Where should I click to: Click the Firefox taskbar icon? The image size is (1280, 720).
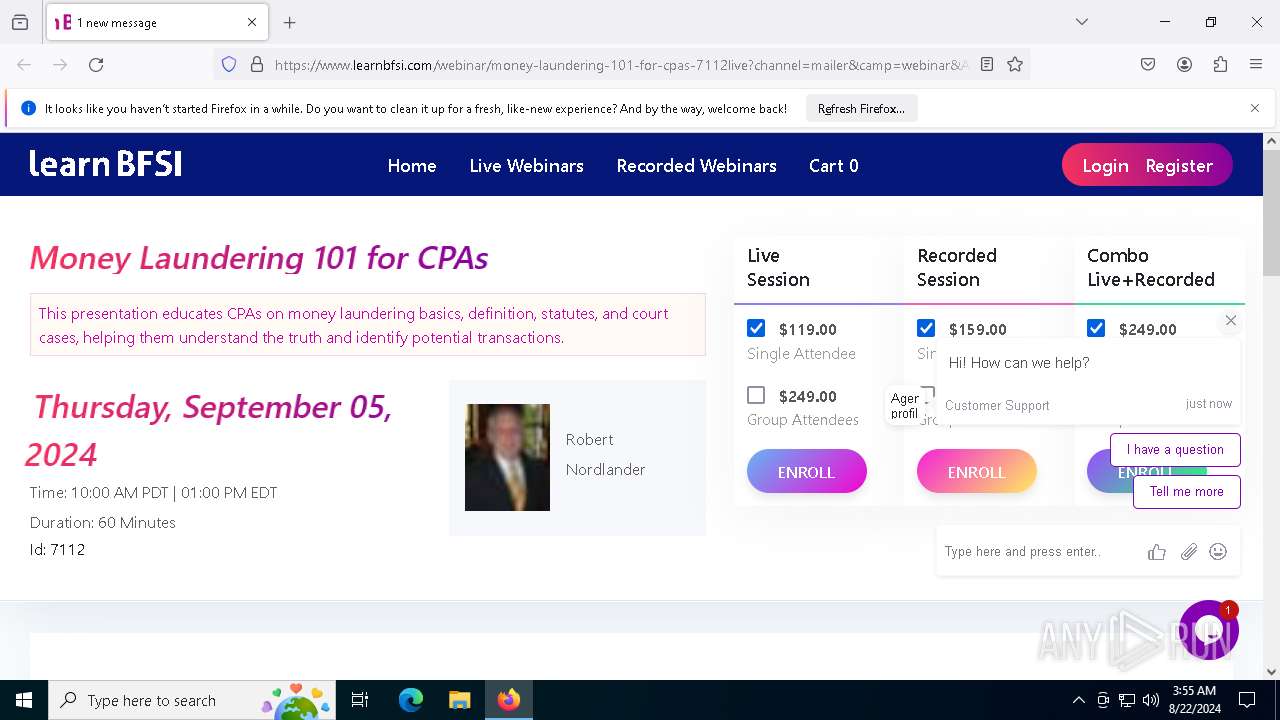509,700
